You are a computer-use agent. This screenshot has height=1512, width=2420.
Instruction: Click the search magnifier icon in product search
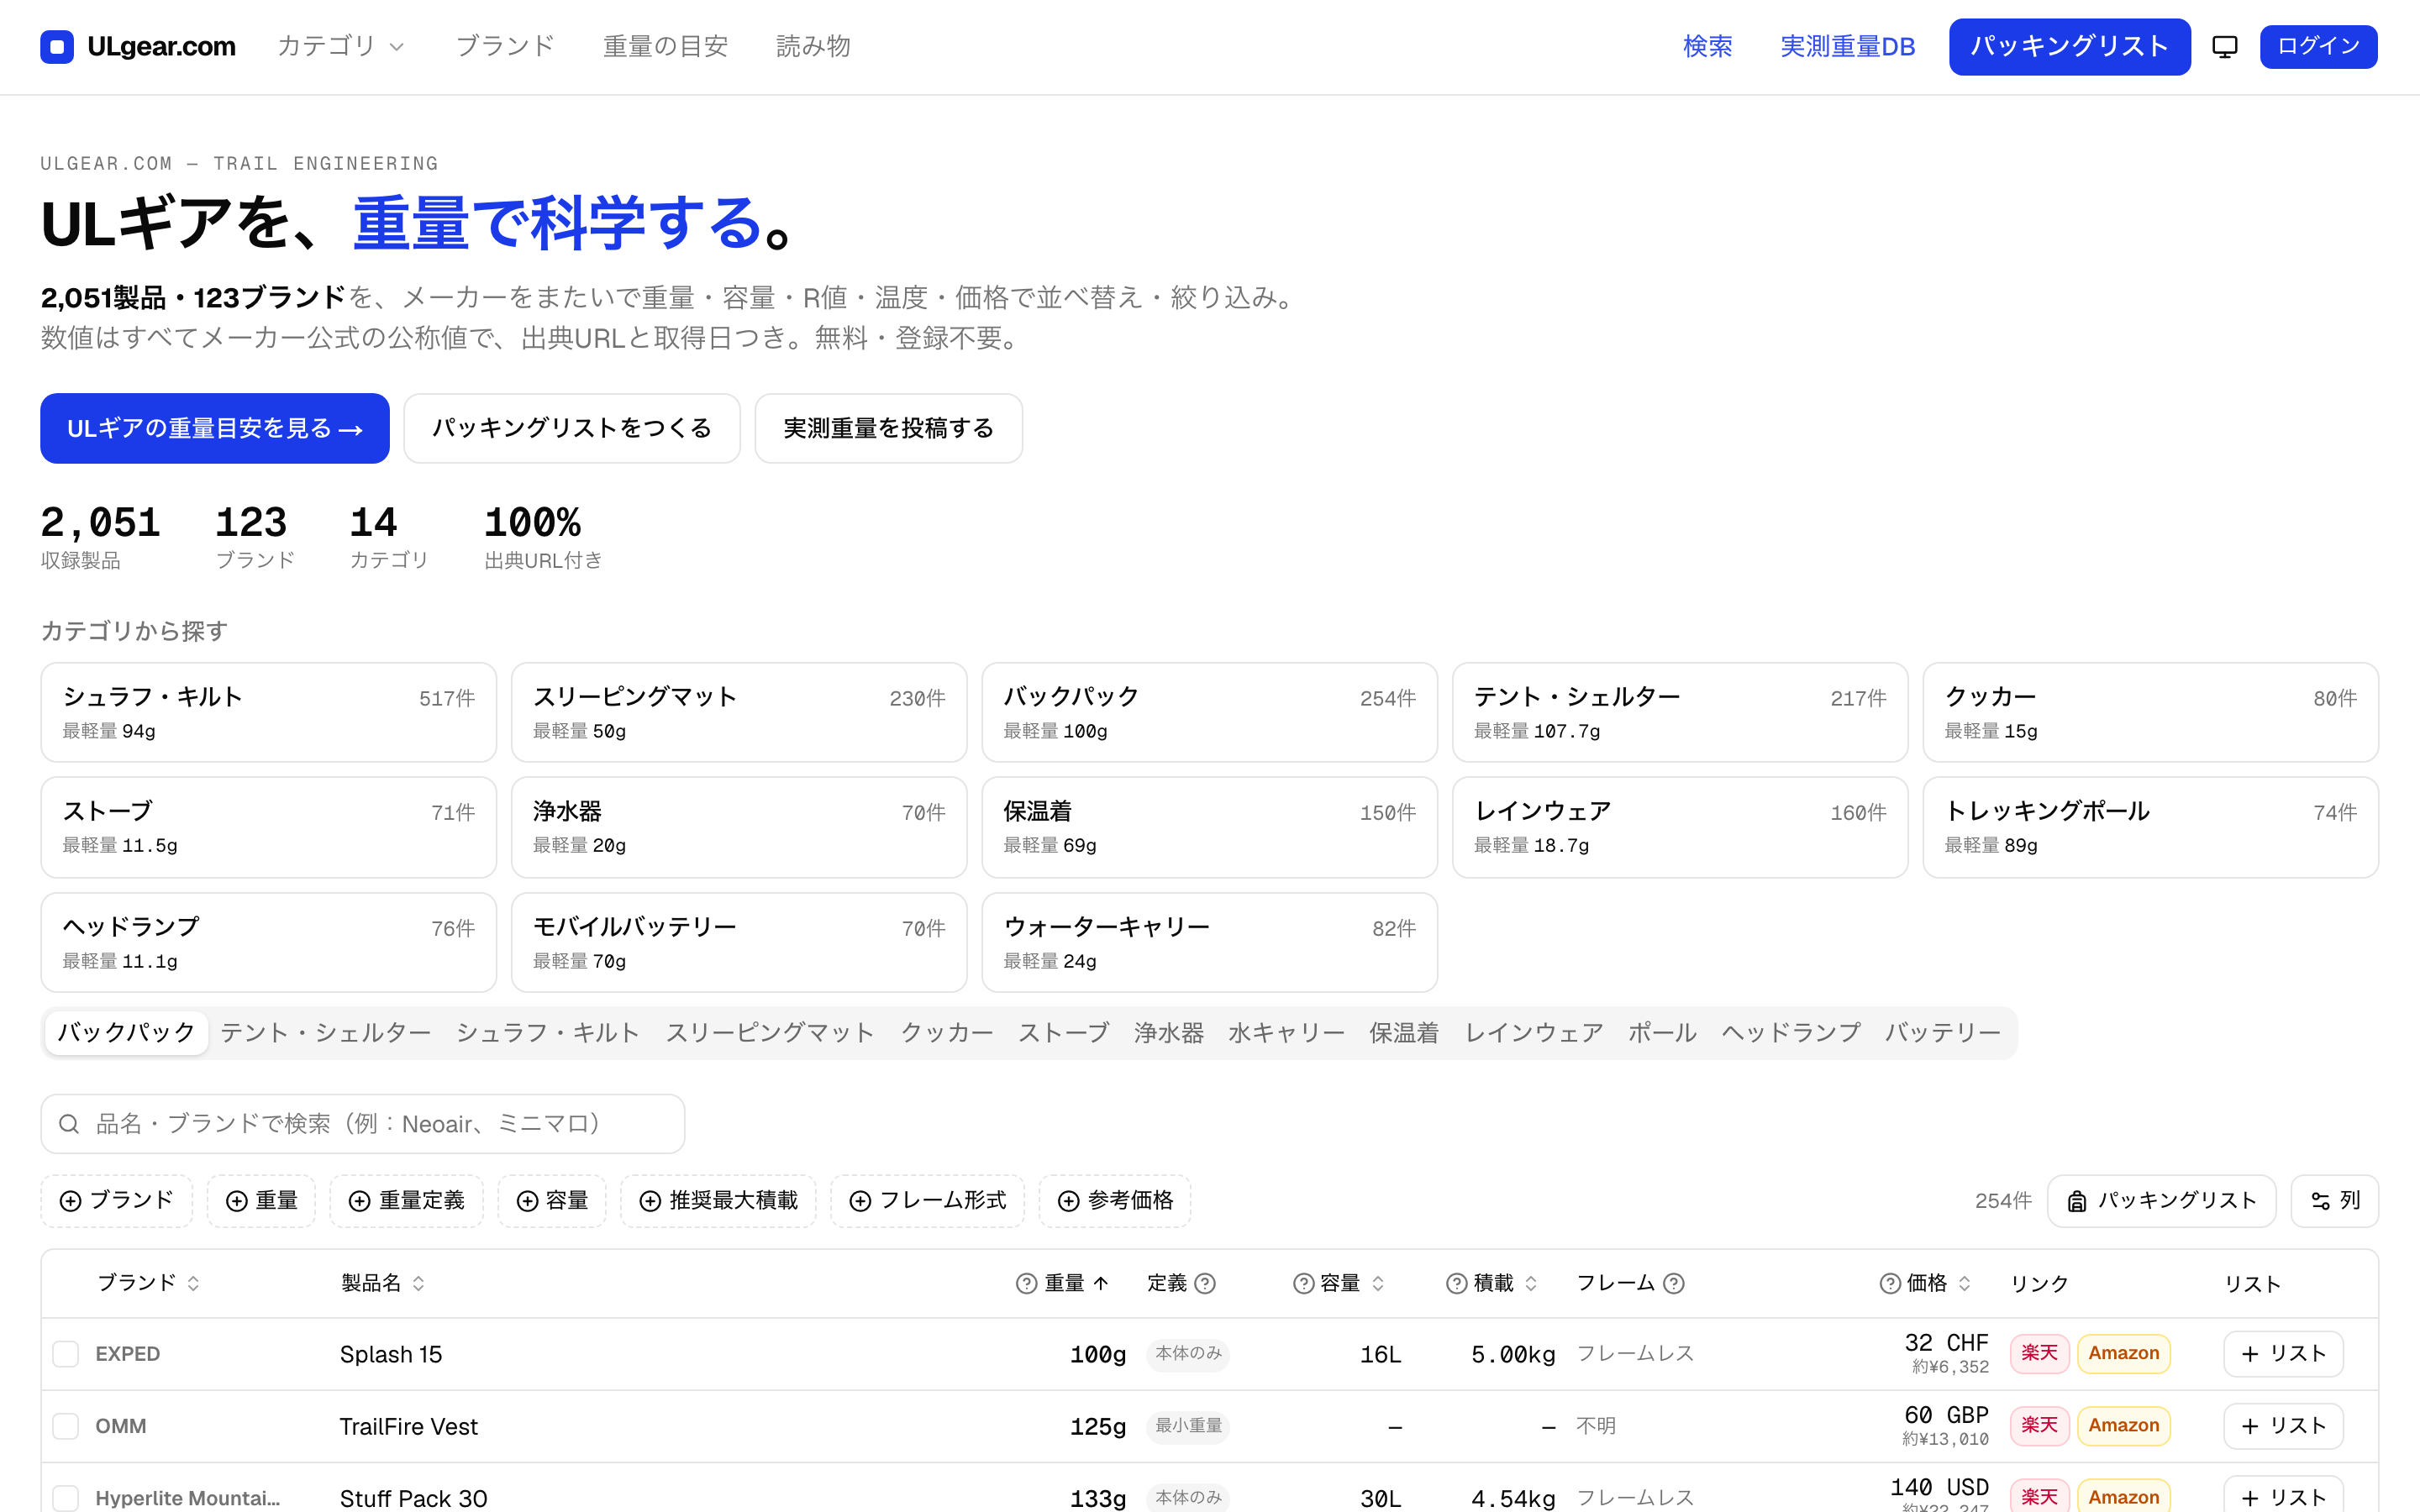(69, 1124)
